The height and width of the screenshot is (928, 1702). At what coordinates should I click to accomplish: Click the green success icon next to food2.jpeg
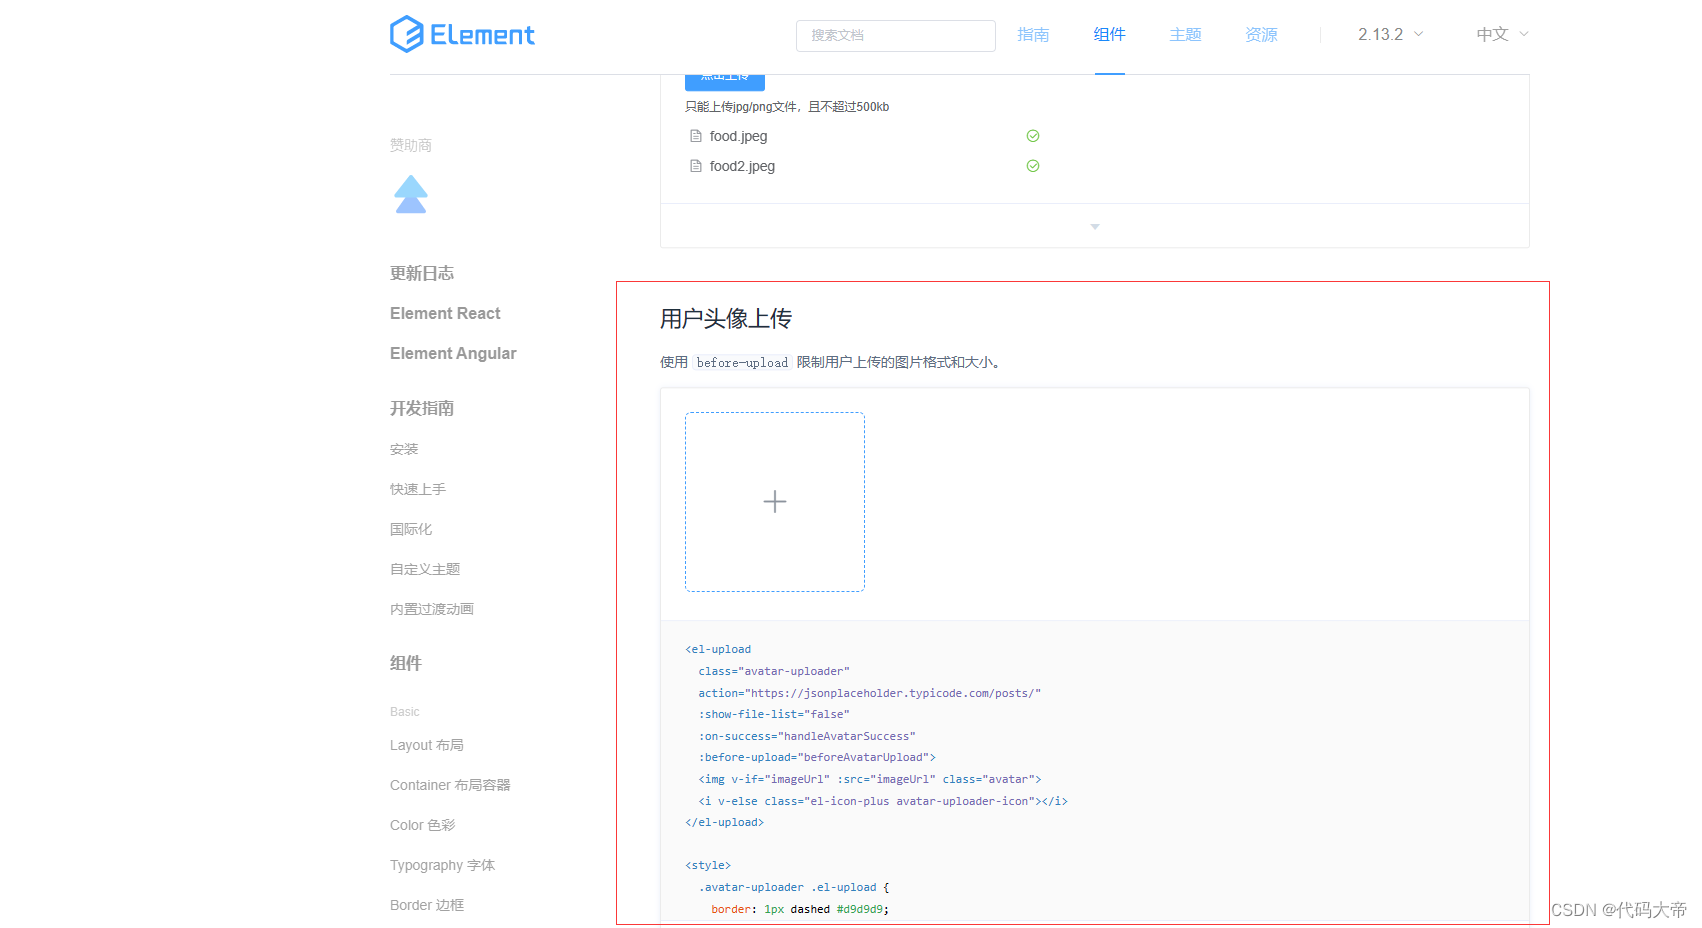[x=1032, y=165]
